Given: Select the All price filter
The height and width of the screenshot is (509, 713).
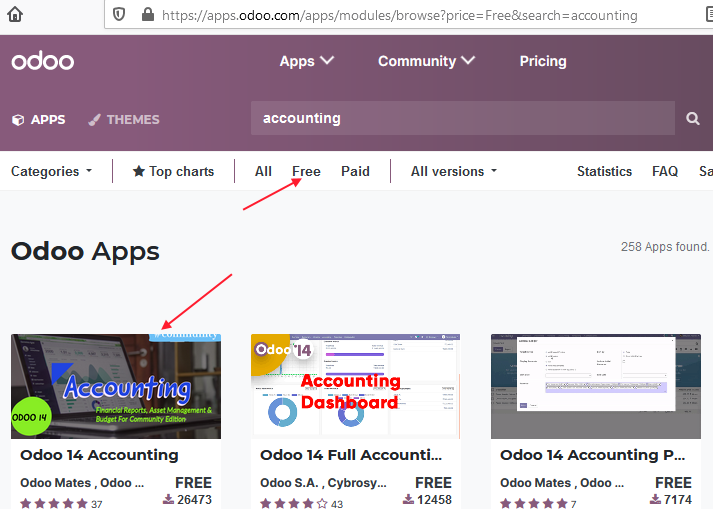Looking at the screenshot, I should 263,171.
